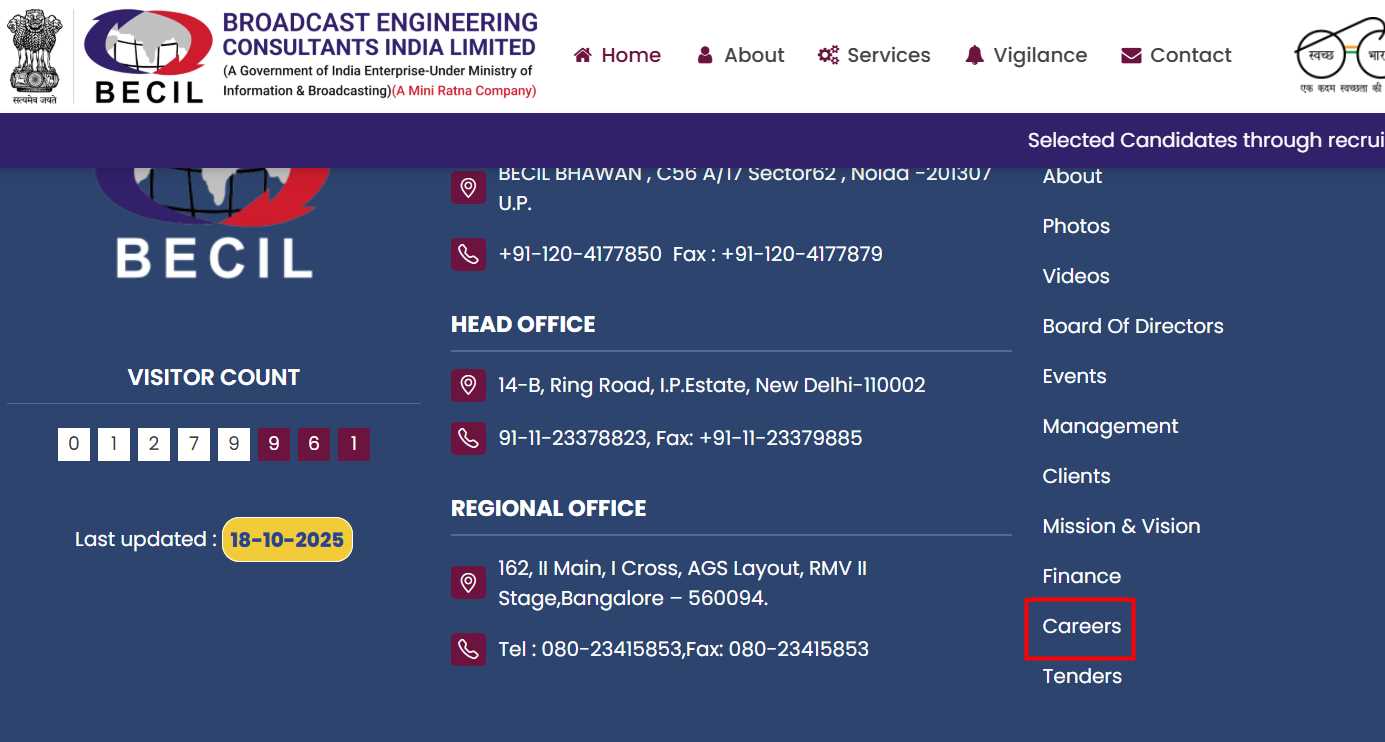Switch to the Vigilance menu item
The image size is (1385, 742).
click(x=1040, y=55)
